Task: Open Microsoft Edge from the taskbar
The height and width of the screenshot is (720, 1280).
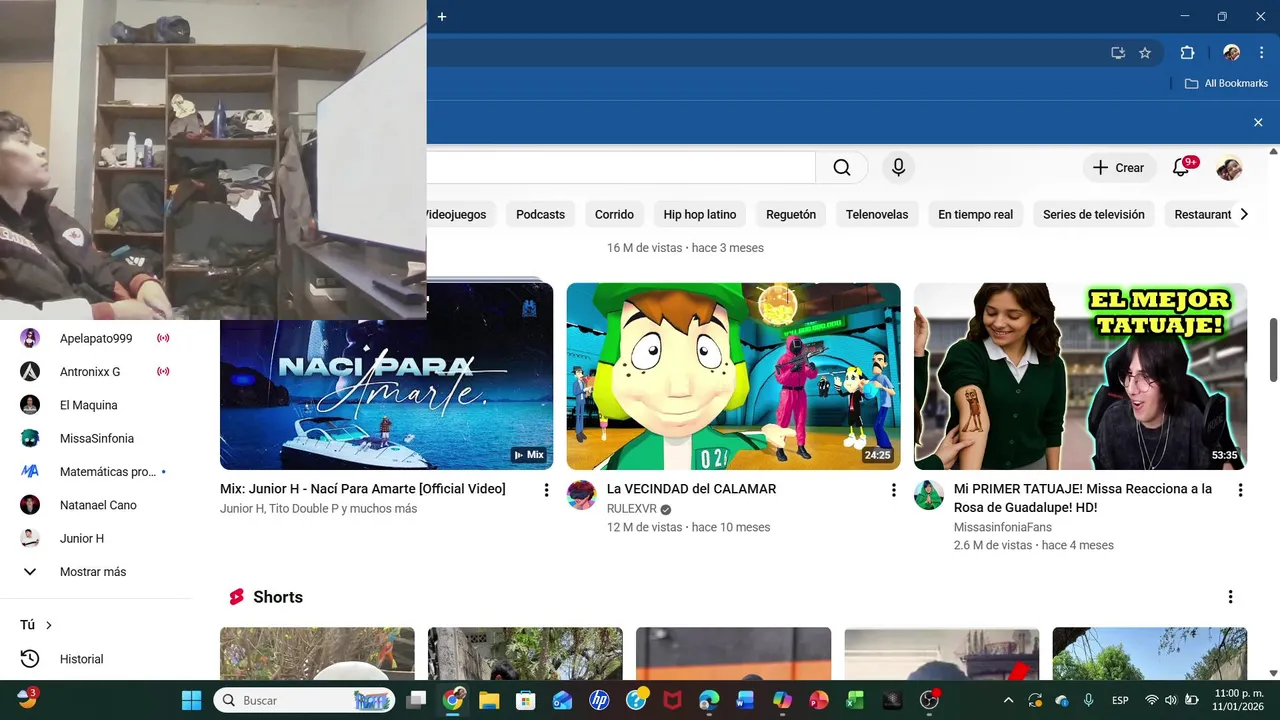Action: click(x=709, y=700)
